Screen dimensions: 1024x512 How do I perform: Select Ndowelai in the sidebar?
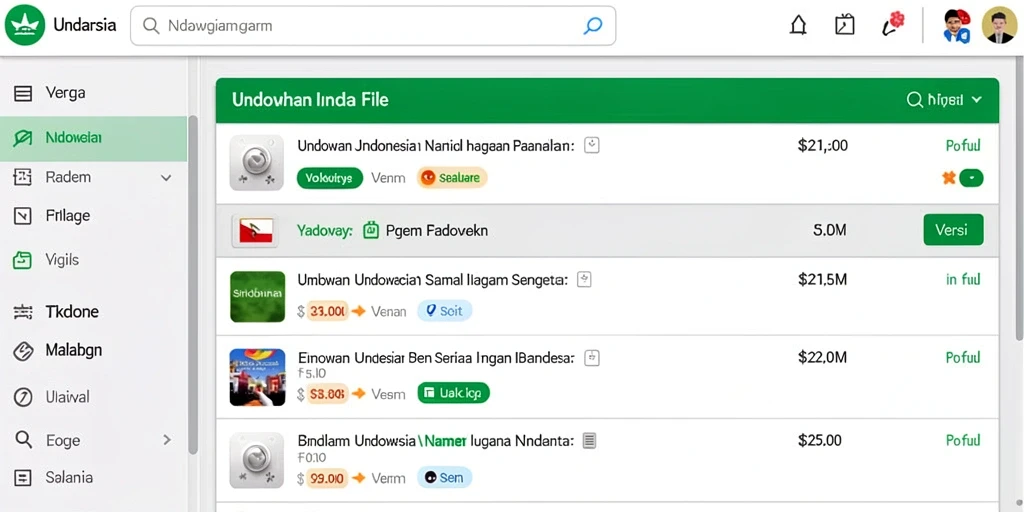point(93,138)
